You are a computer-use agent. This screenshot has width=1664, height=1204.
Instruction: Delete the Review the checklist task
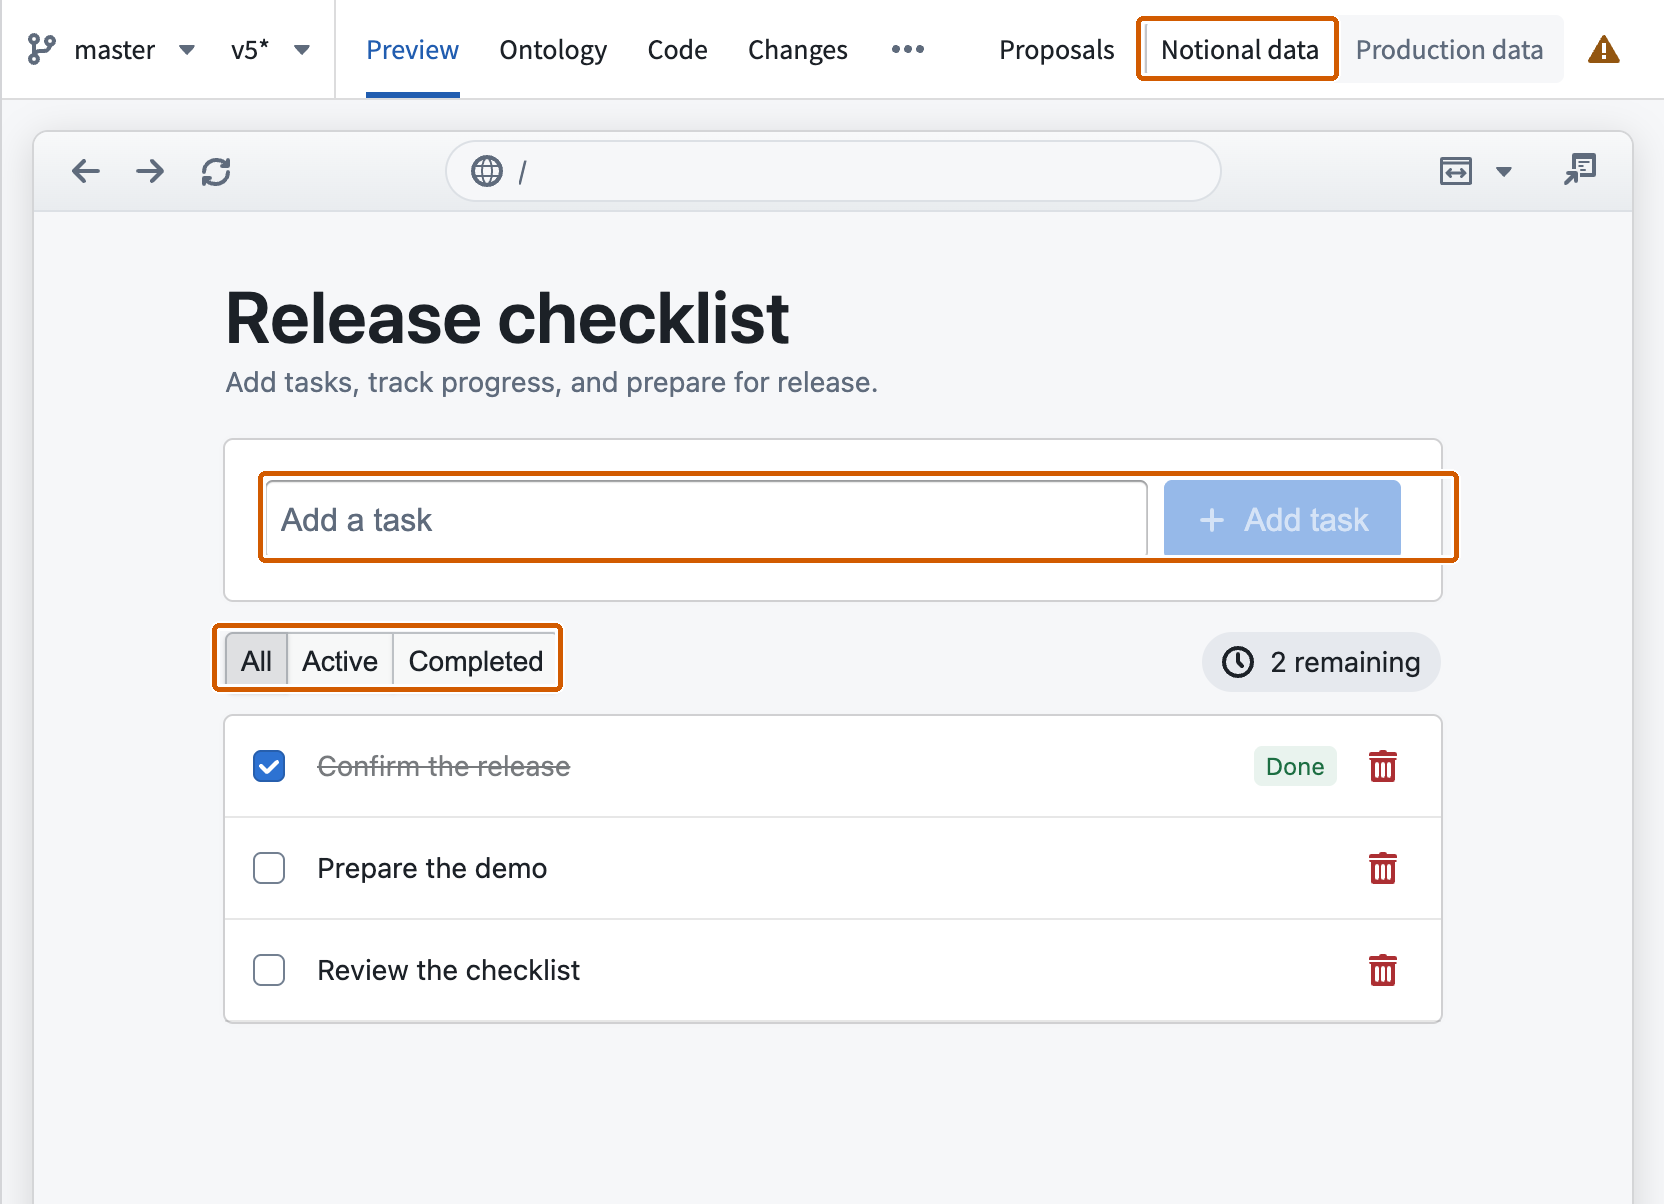(1383, 970)
